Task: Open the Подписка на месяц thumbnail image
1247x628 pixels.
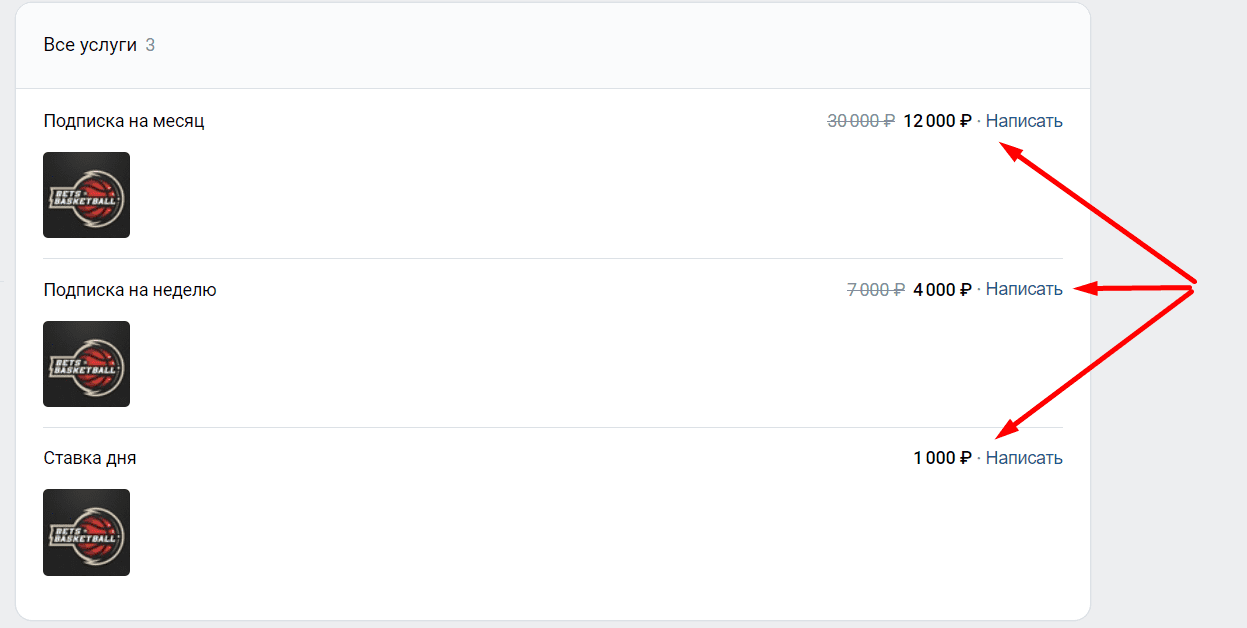Action: click(86, 195)
